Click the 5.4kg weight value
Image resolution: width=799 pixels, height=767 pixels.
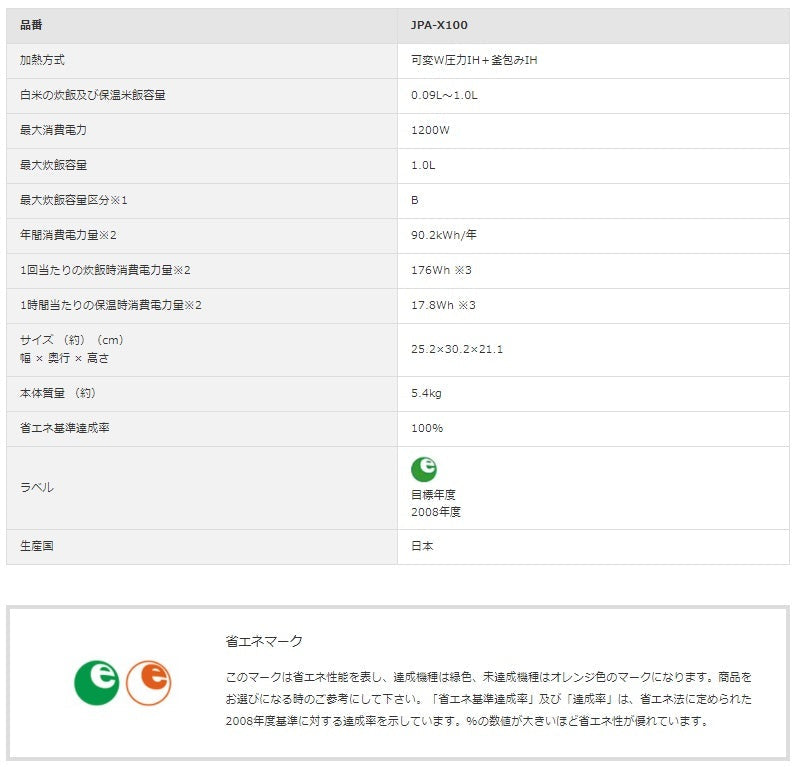[x=428, y=394]
